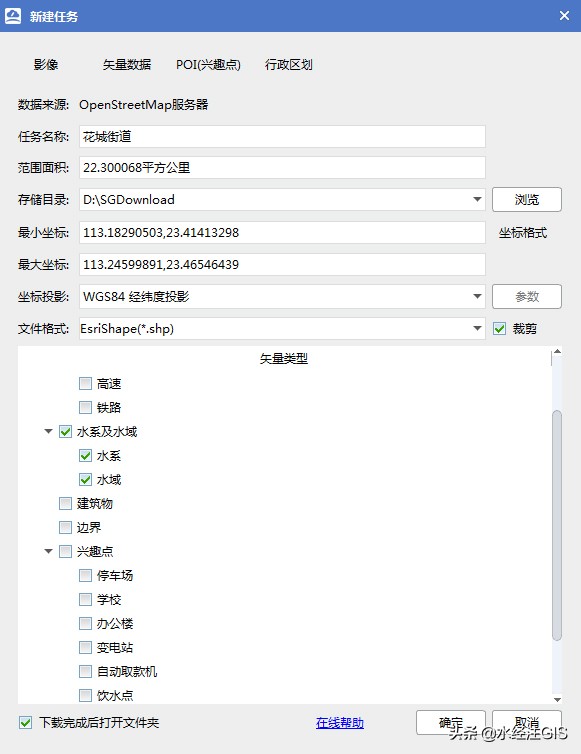
Task: Check the 高速 checkbox
Action: [85, 383]
